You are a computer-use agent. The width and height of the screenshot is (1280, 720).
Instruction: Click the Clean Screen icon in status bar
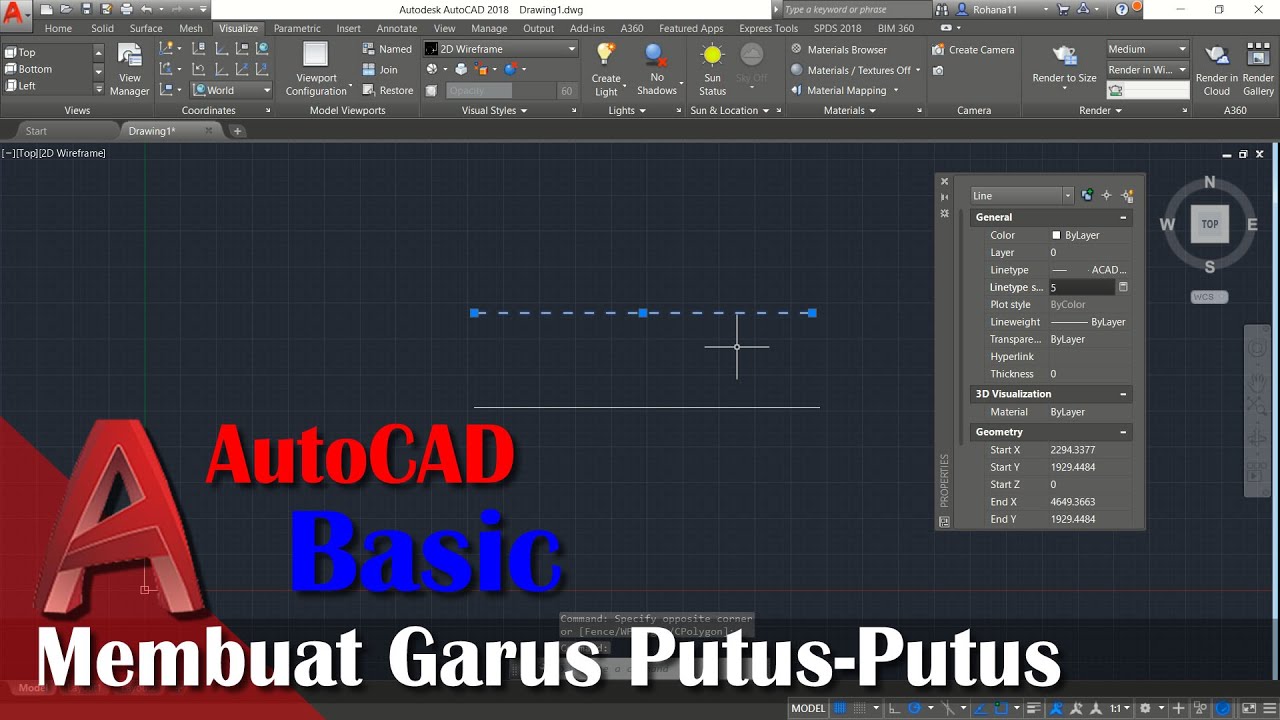(x=1249, y=708)
